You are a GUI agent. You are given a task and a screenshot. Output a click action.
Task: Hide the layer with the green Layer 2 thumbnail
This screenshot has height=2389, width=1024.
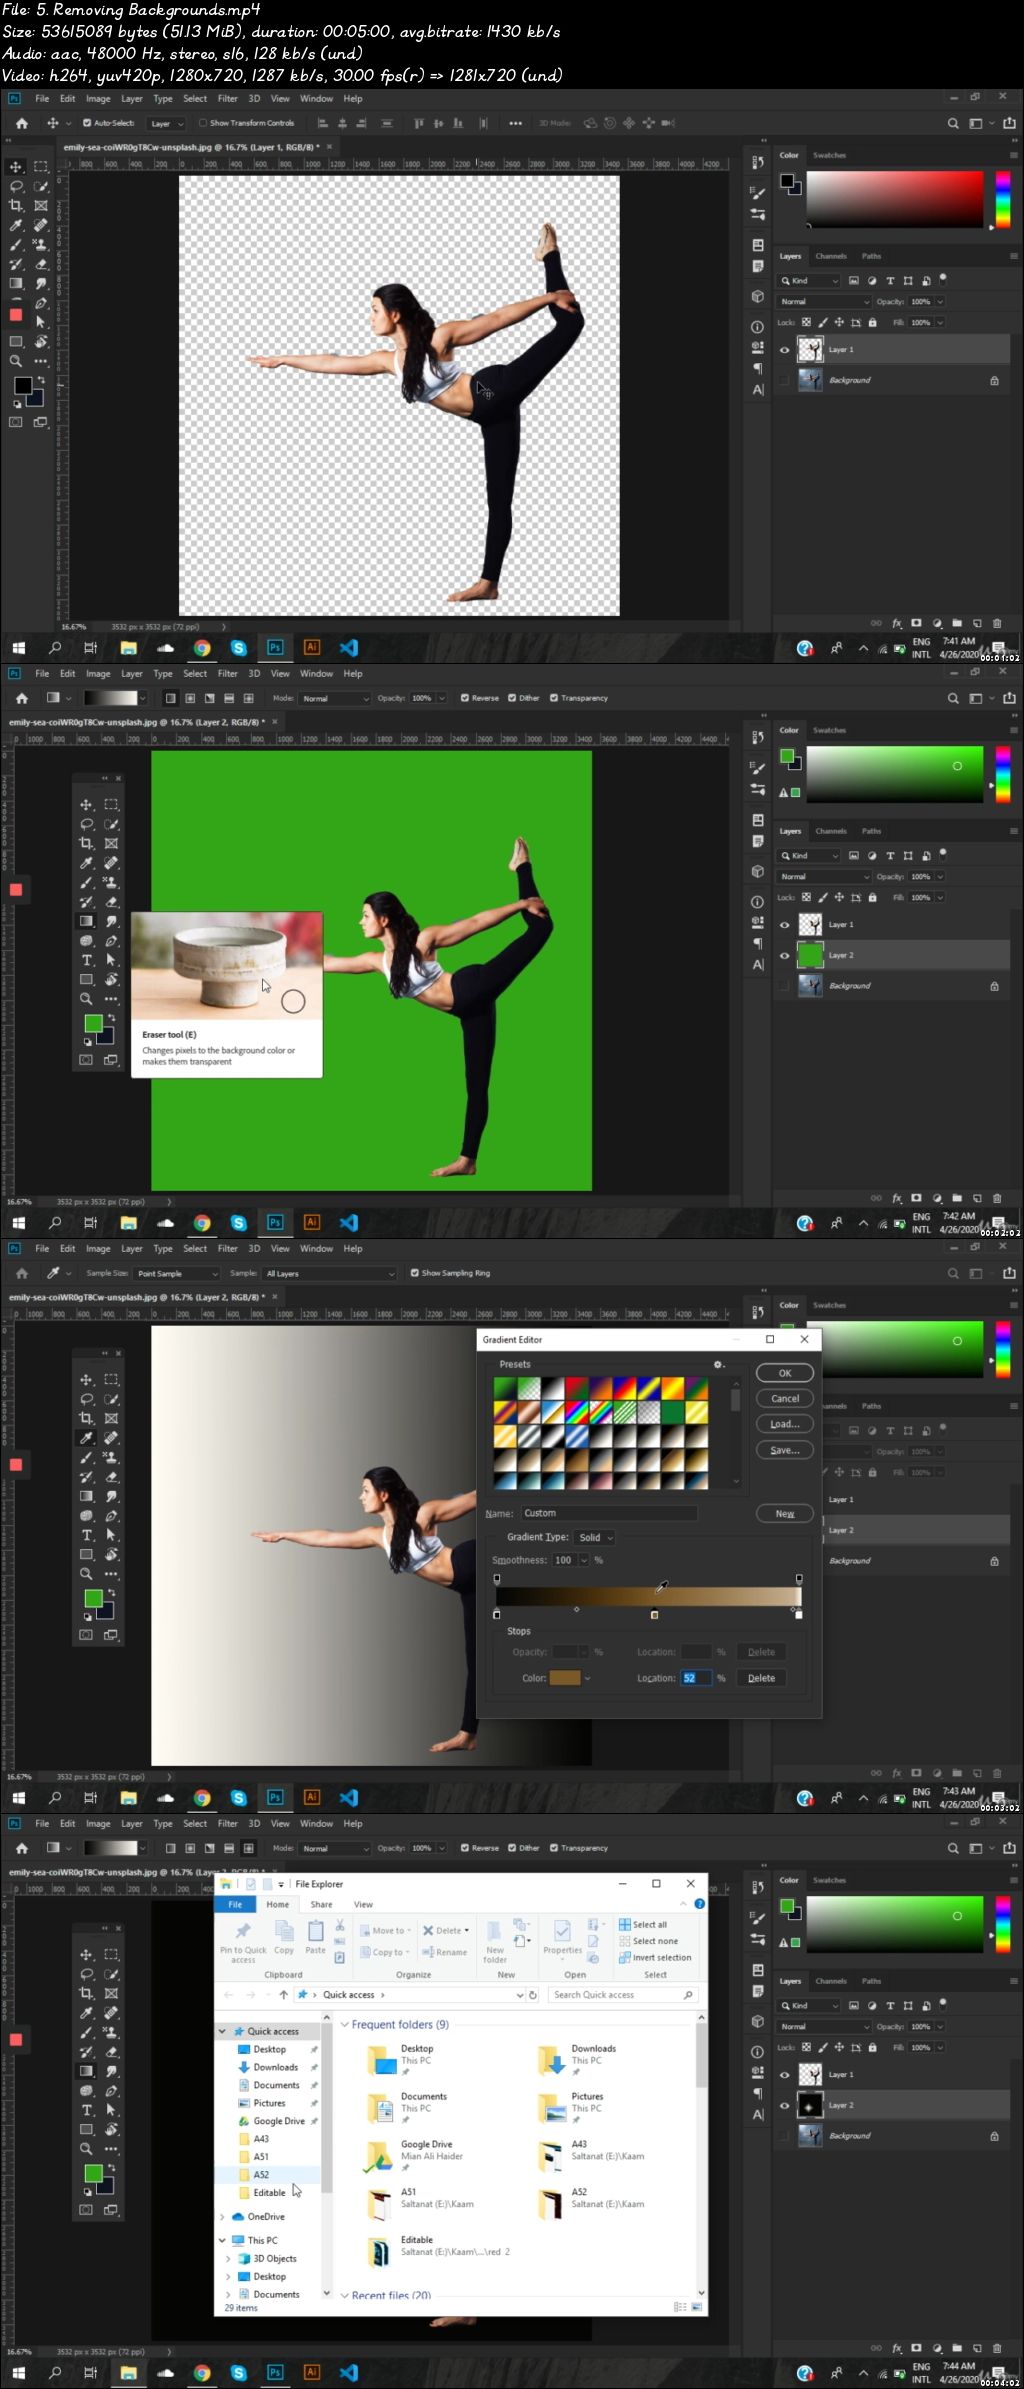785,955
